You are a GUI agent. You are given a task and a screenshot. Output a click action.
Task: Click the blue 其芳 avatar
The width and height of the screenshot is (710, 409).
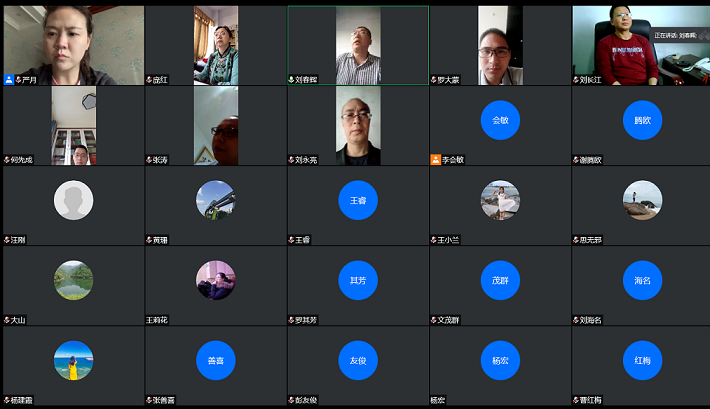coord(358,281)
